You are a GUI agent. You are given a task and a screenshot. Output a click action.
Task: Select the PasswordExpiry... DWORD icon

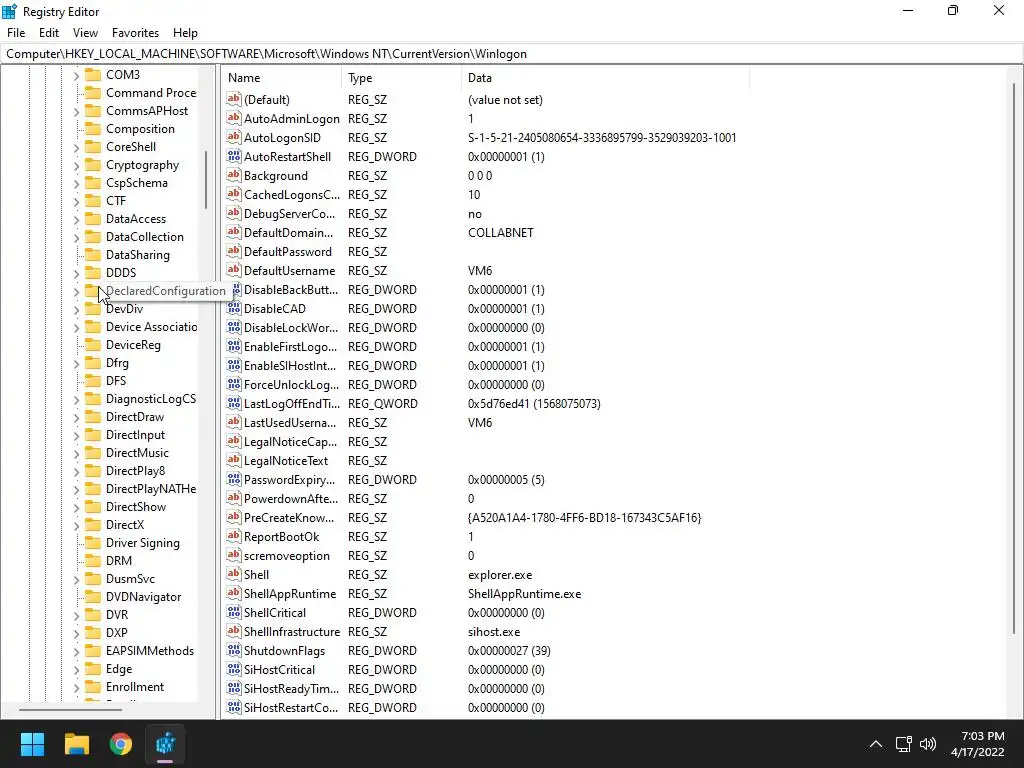[x=234, y=479]
